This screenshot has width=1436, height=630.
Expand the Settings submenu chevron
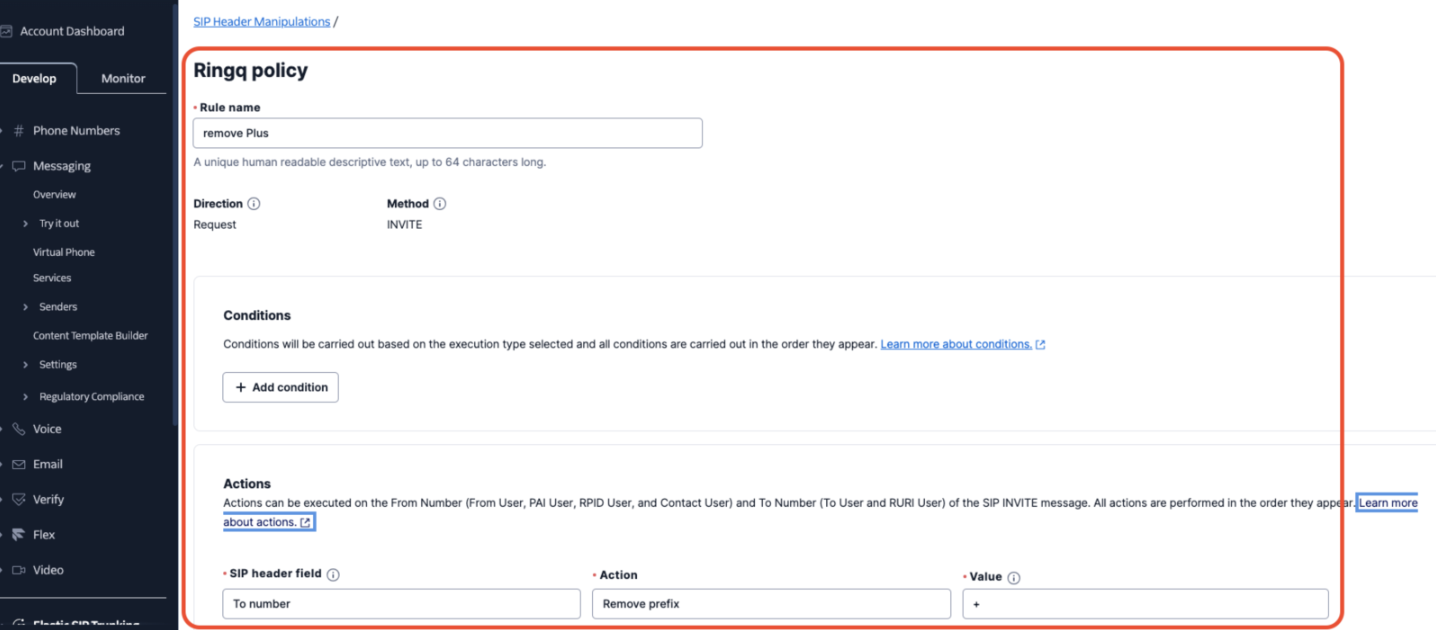coord(25,365)
